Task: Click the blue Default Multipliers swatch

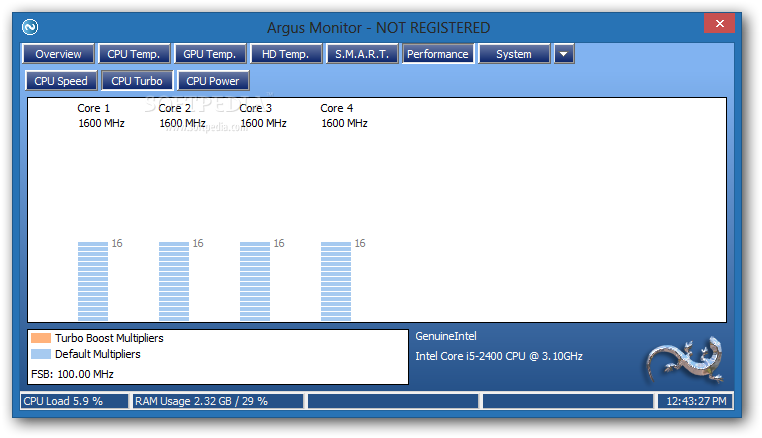Action: pyautogui.click(x=41, y=354)
